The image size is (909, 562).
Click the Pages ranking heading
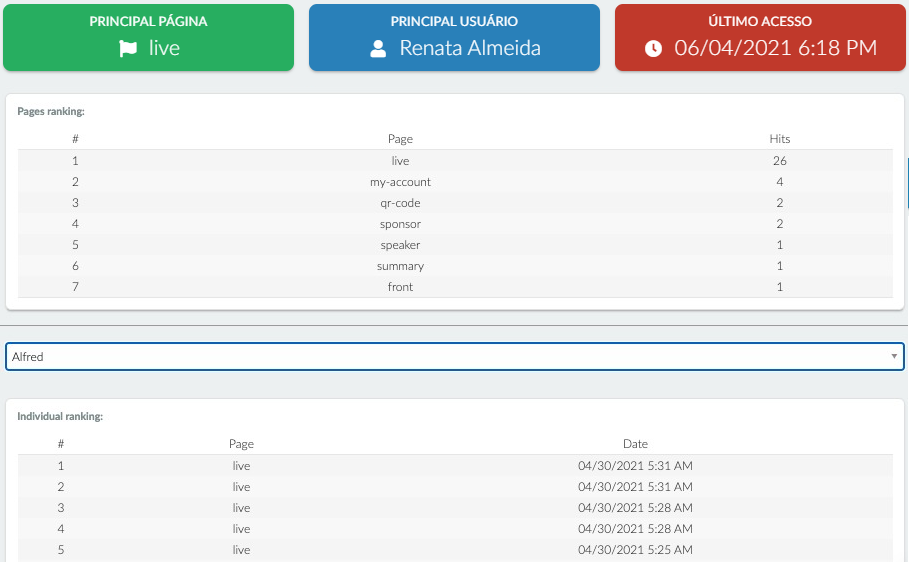[x=51, y=111]
